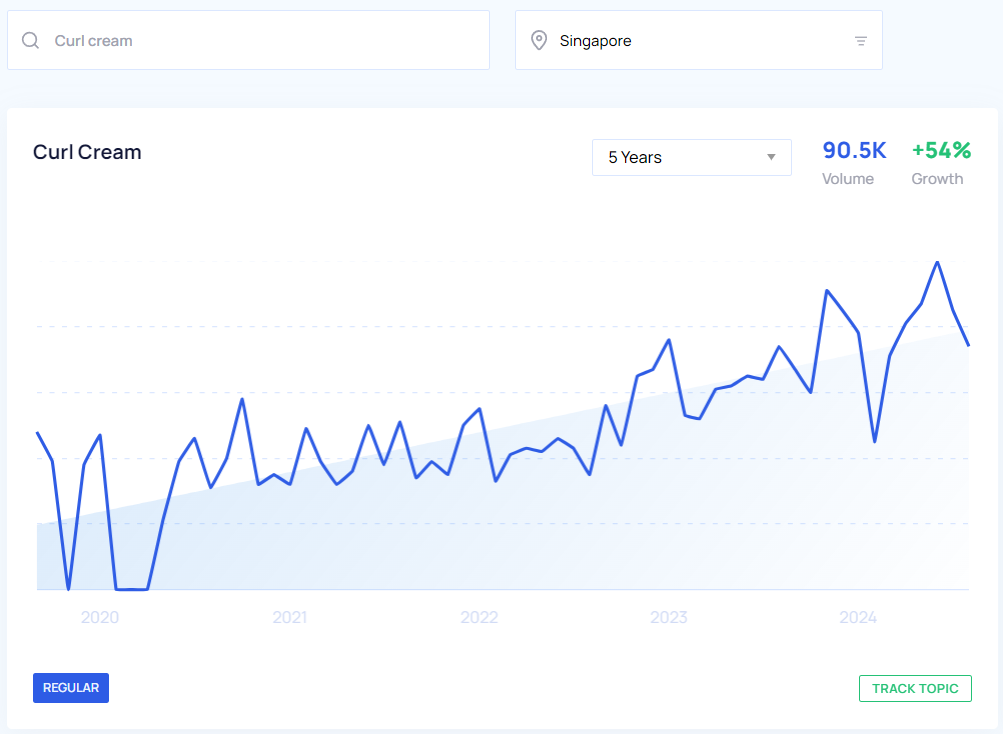Click the REGULAR button

pyautogui.click(x=71, y=688)
